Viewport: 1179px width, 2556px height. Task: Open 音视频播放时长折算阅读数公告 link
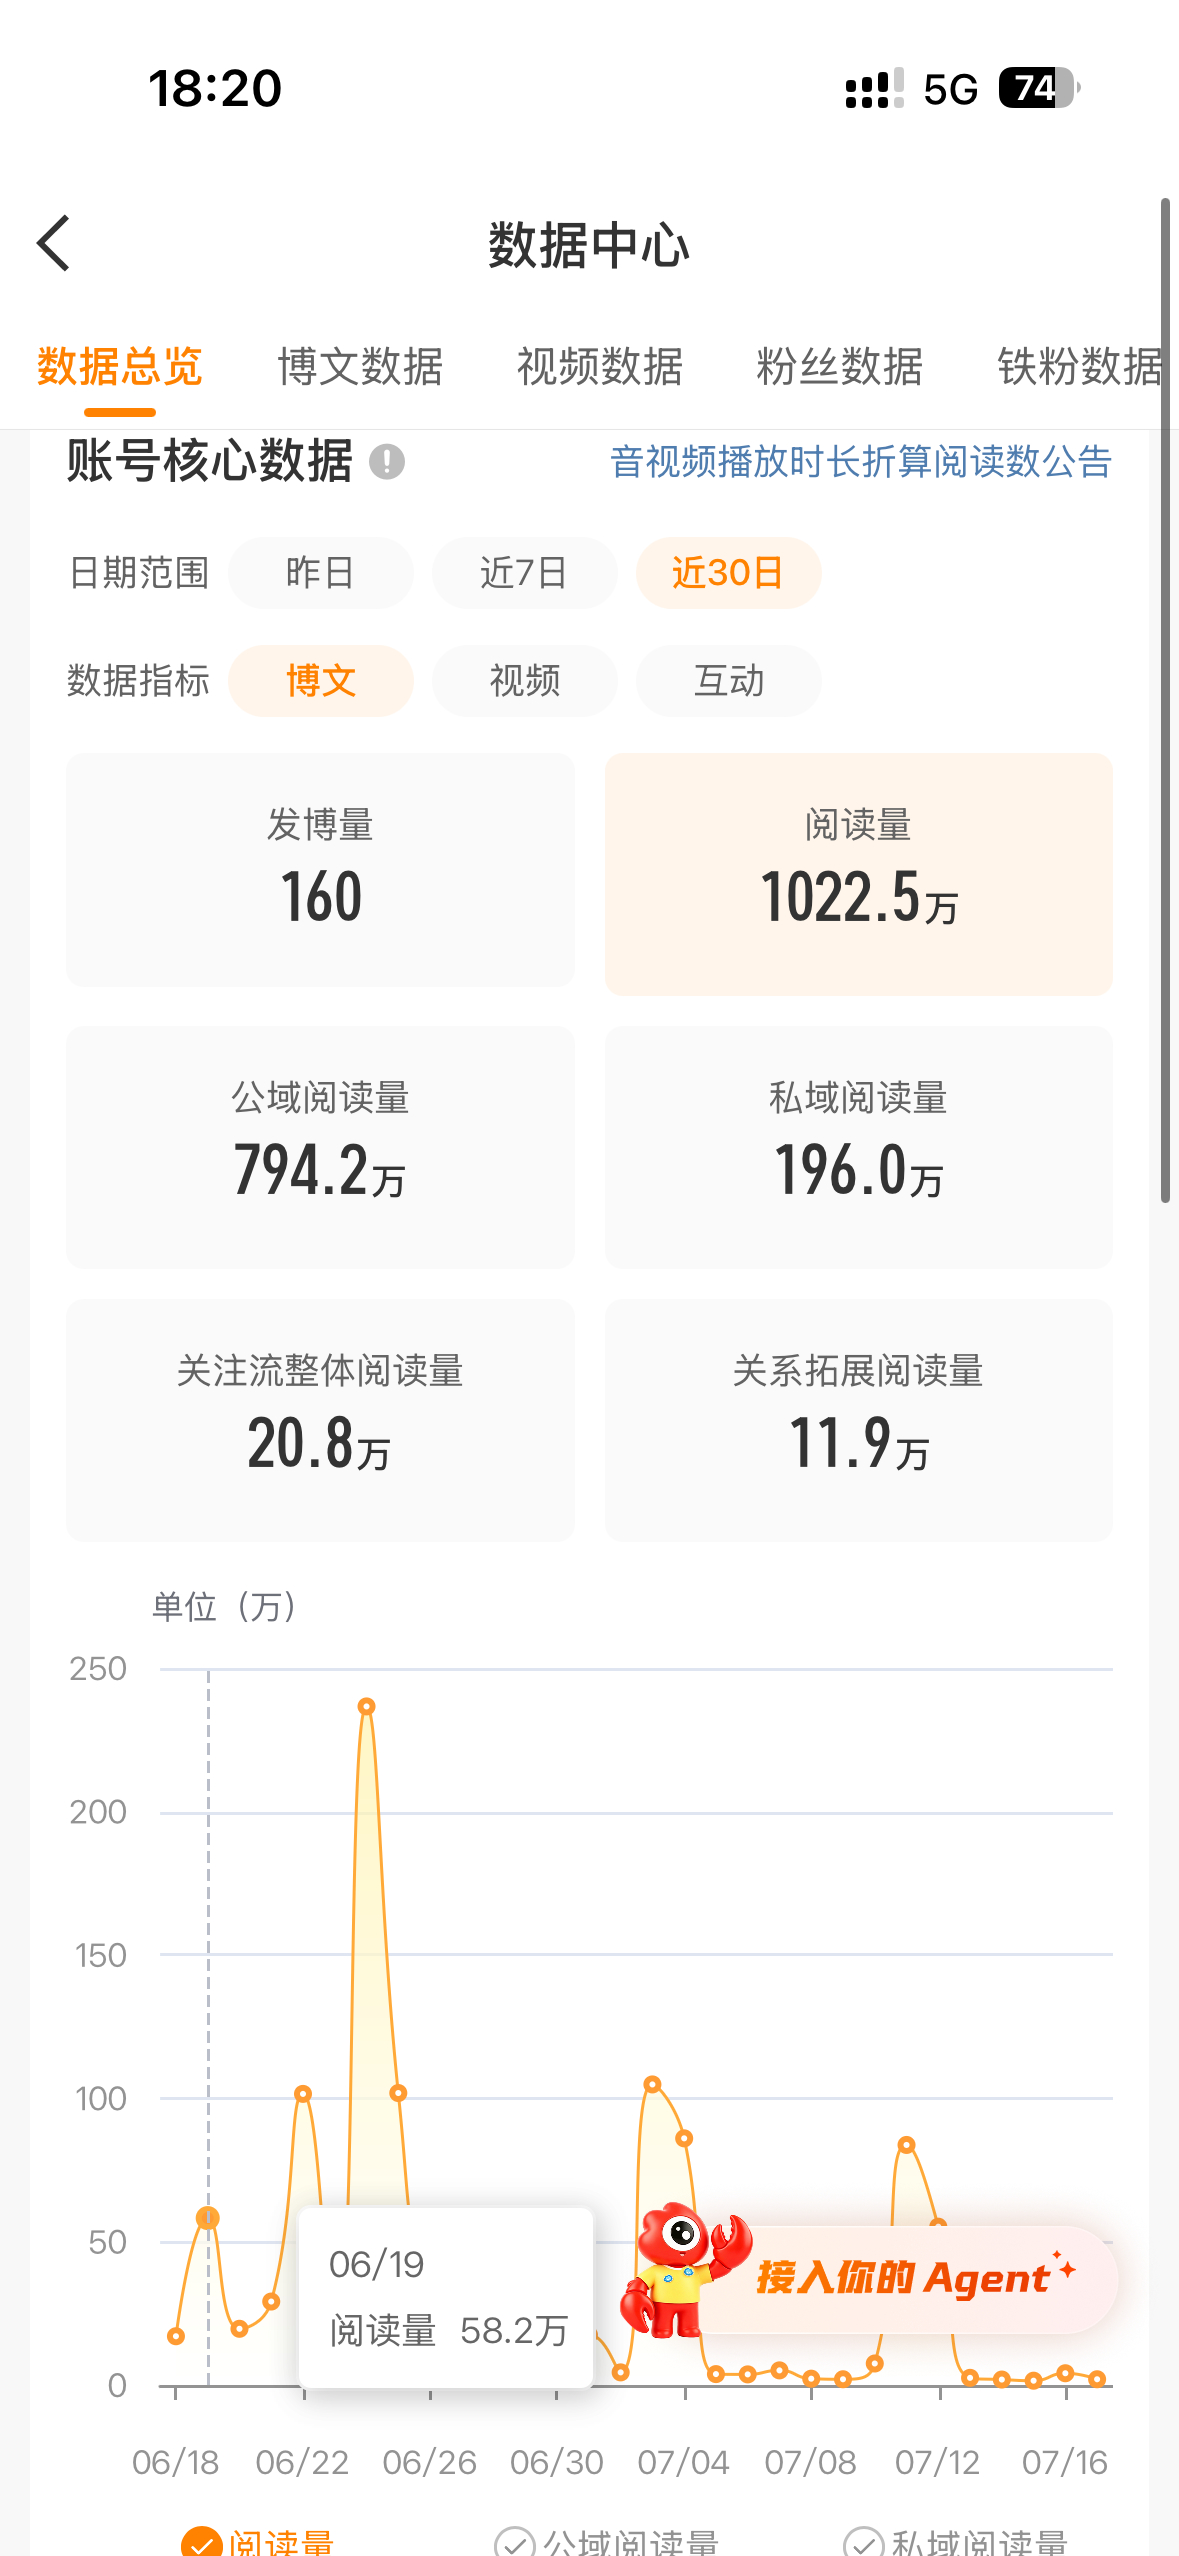point(861,462)
